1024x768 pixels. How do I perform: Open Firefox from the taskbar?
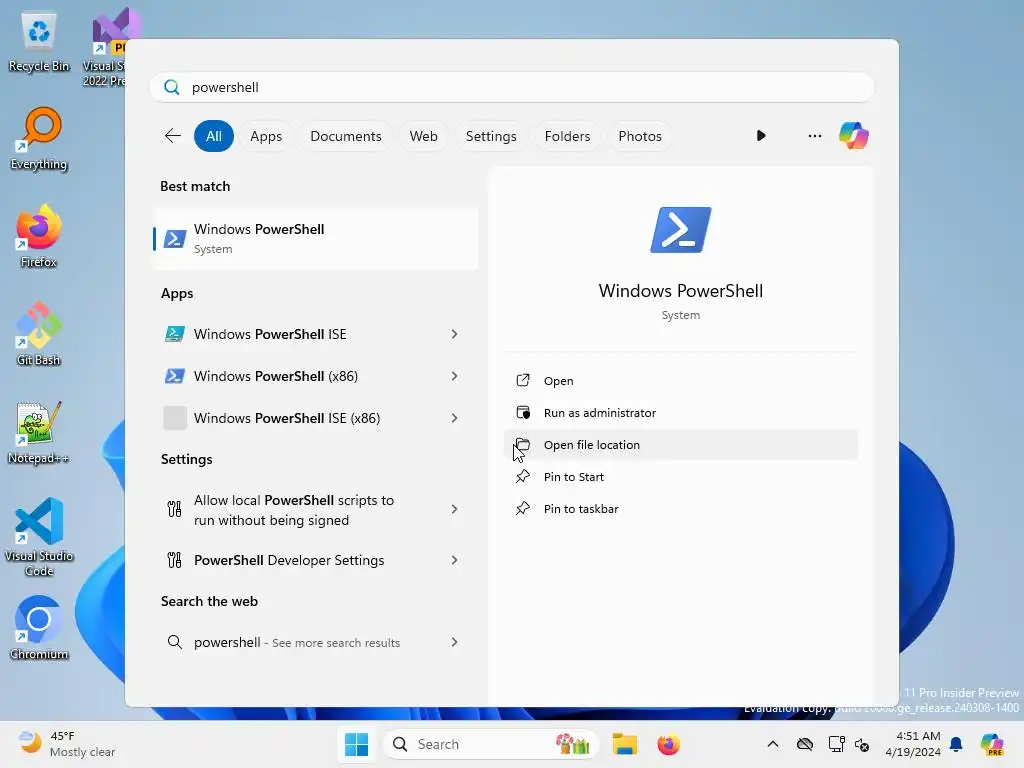[x=668, y=744]
